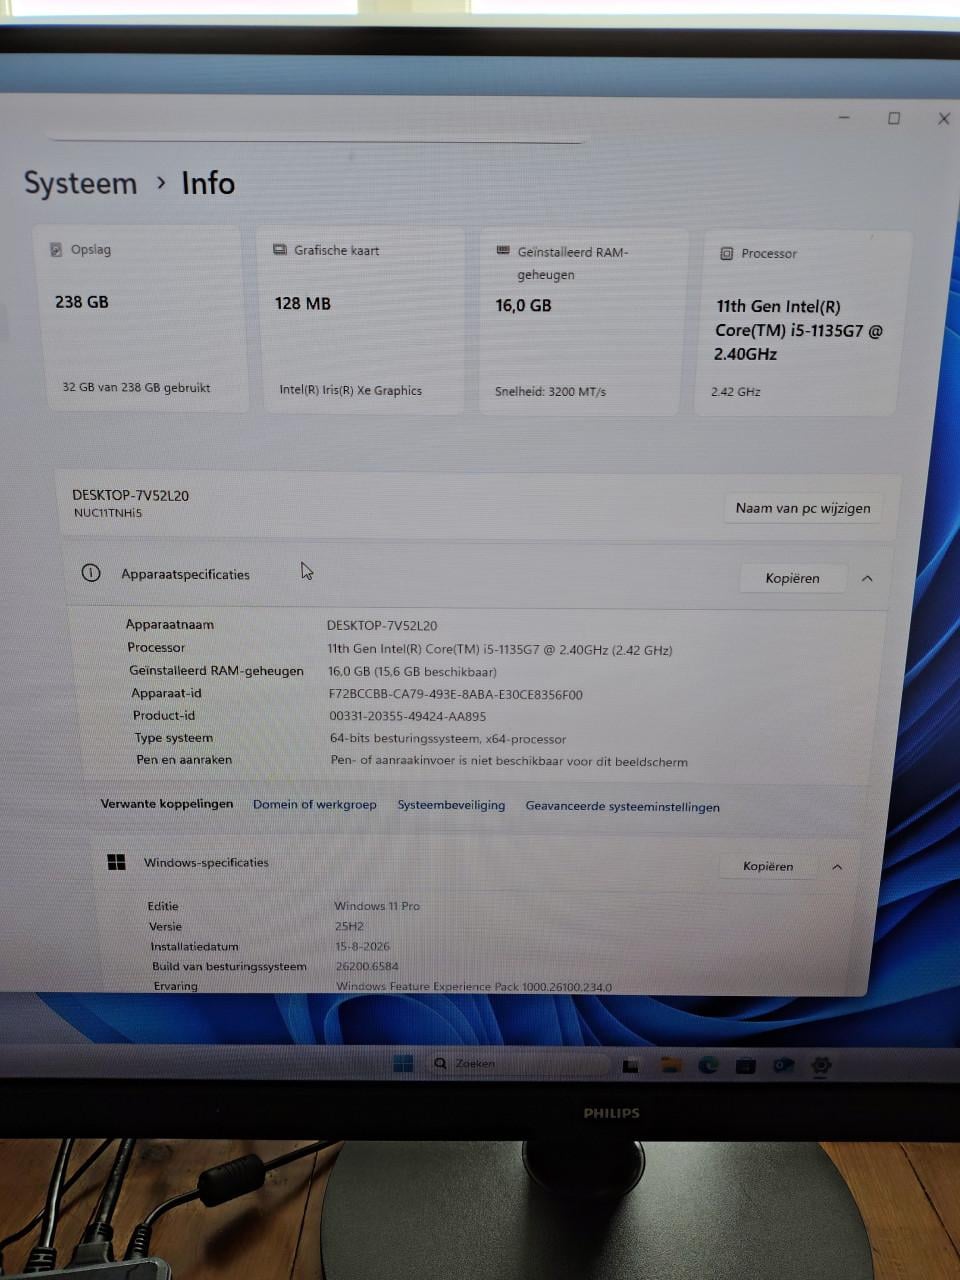960x1280 pixels.
Task: Click the 'Pen en aanraken' label
Action: [x=184, y=760]
